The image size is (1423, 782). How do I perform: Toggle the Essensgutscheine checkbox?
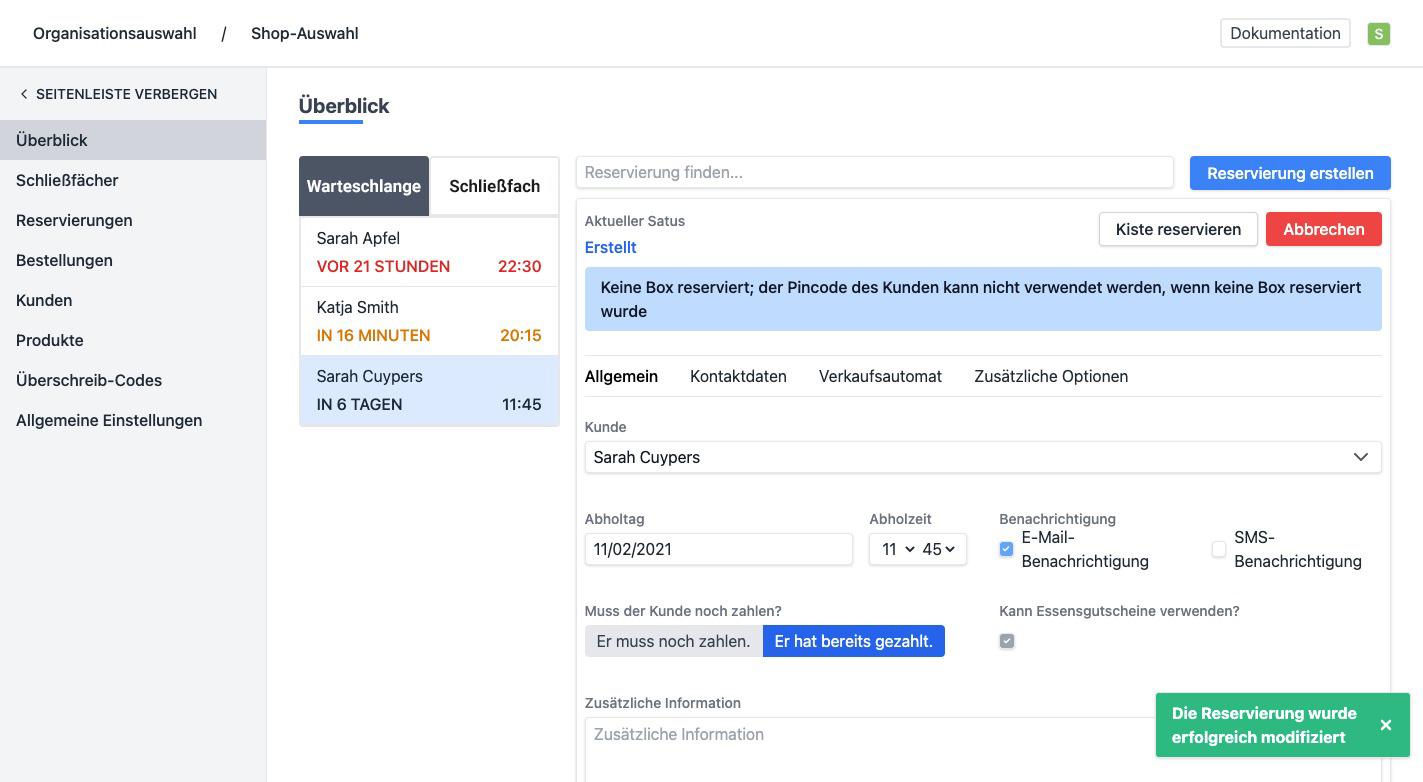coord(1006,641)
